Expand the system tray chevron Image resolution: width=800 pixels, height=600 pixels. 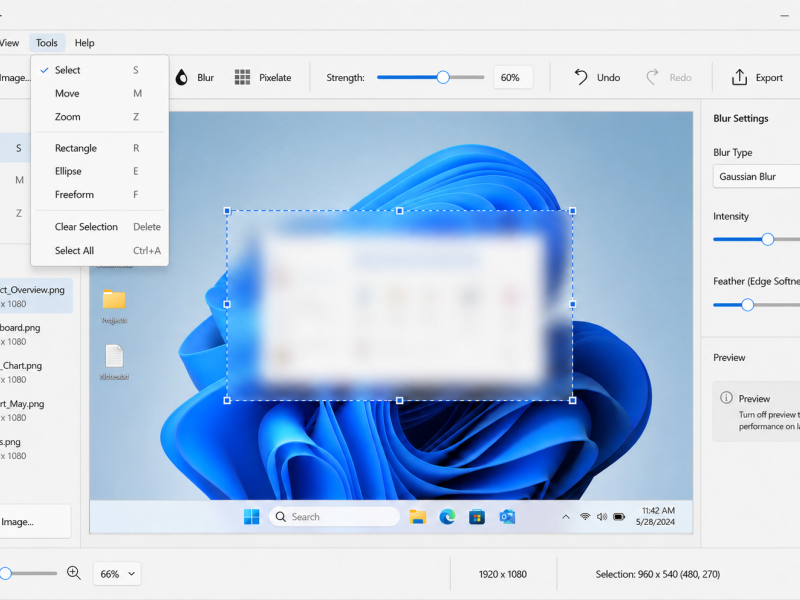566,517
